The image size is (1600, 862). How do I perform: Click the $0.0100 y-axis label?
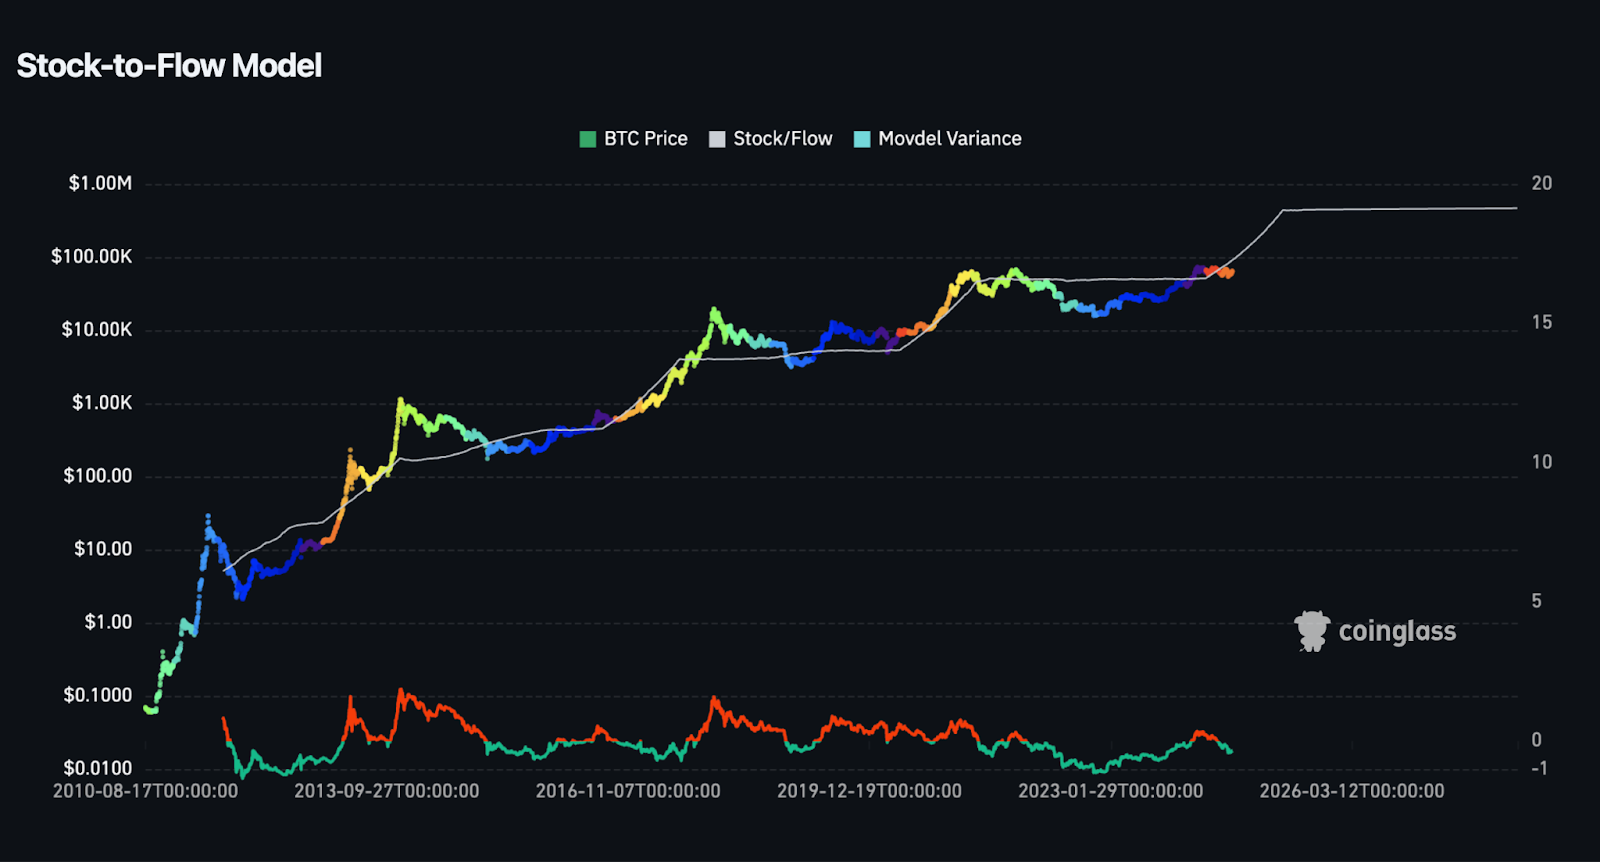coord(98,768)
